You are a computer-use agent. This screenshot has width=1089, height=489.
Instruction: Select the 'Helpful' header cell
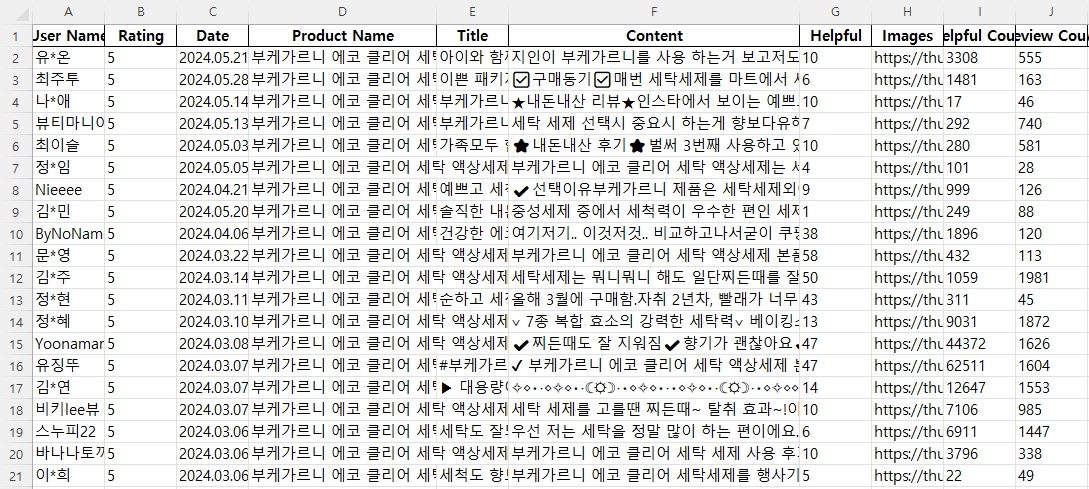point(835,36)
